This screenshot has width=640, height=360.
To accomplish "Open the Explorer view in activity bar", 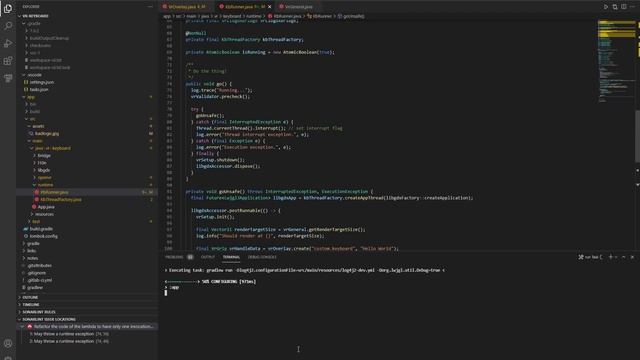I will pyautogui.click(x=8, y=9).
